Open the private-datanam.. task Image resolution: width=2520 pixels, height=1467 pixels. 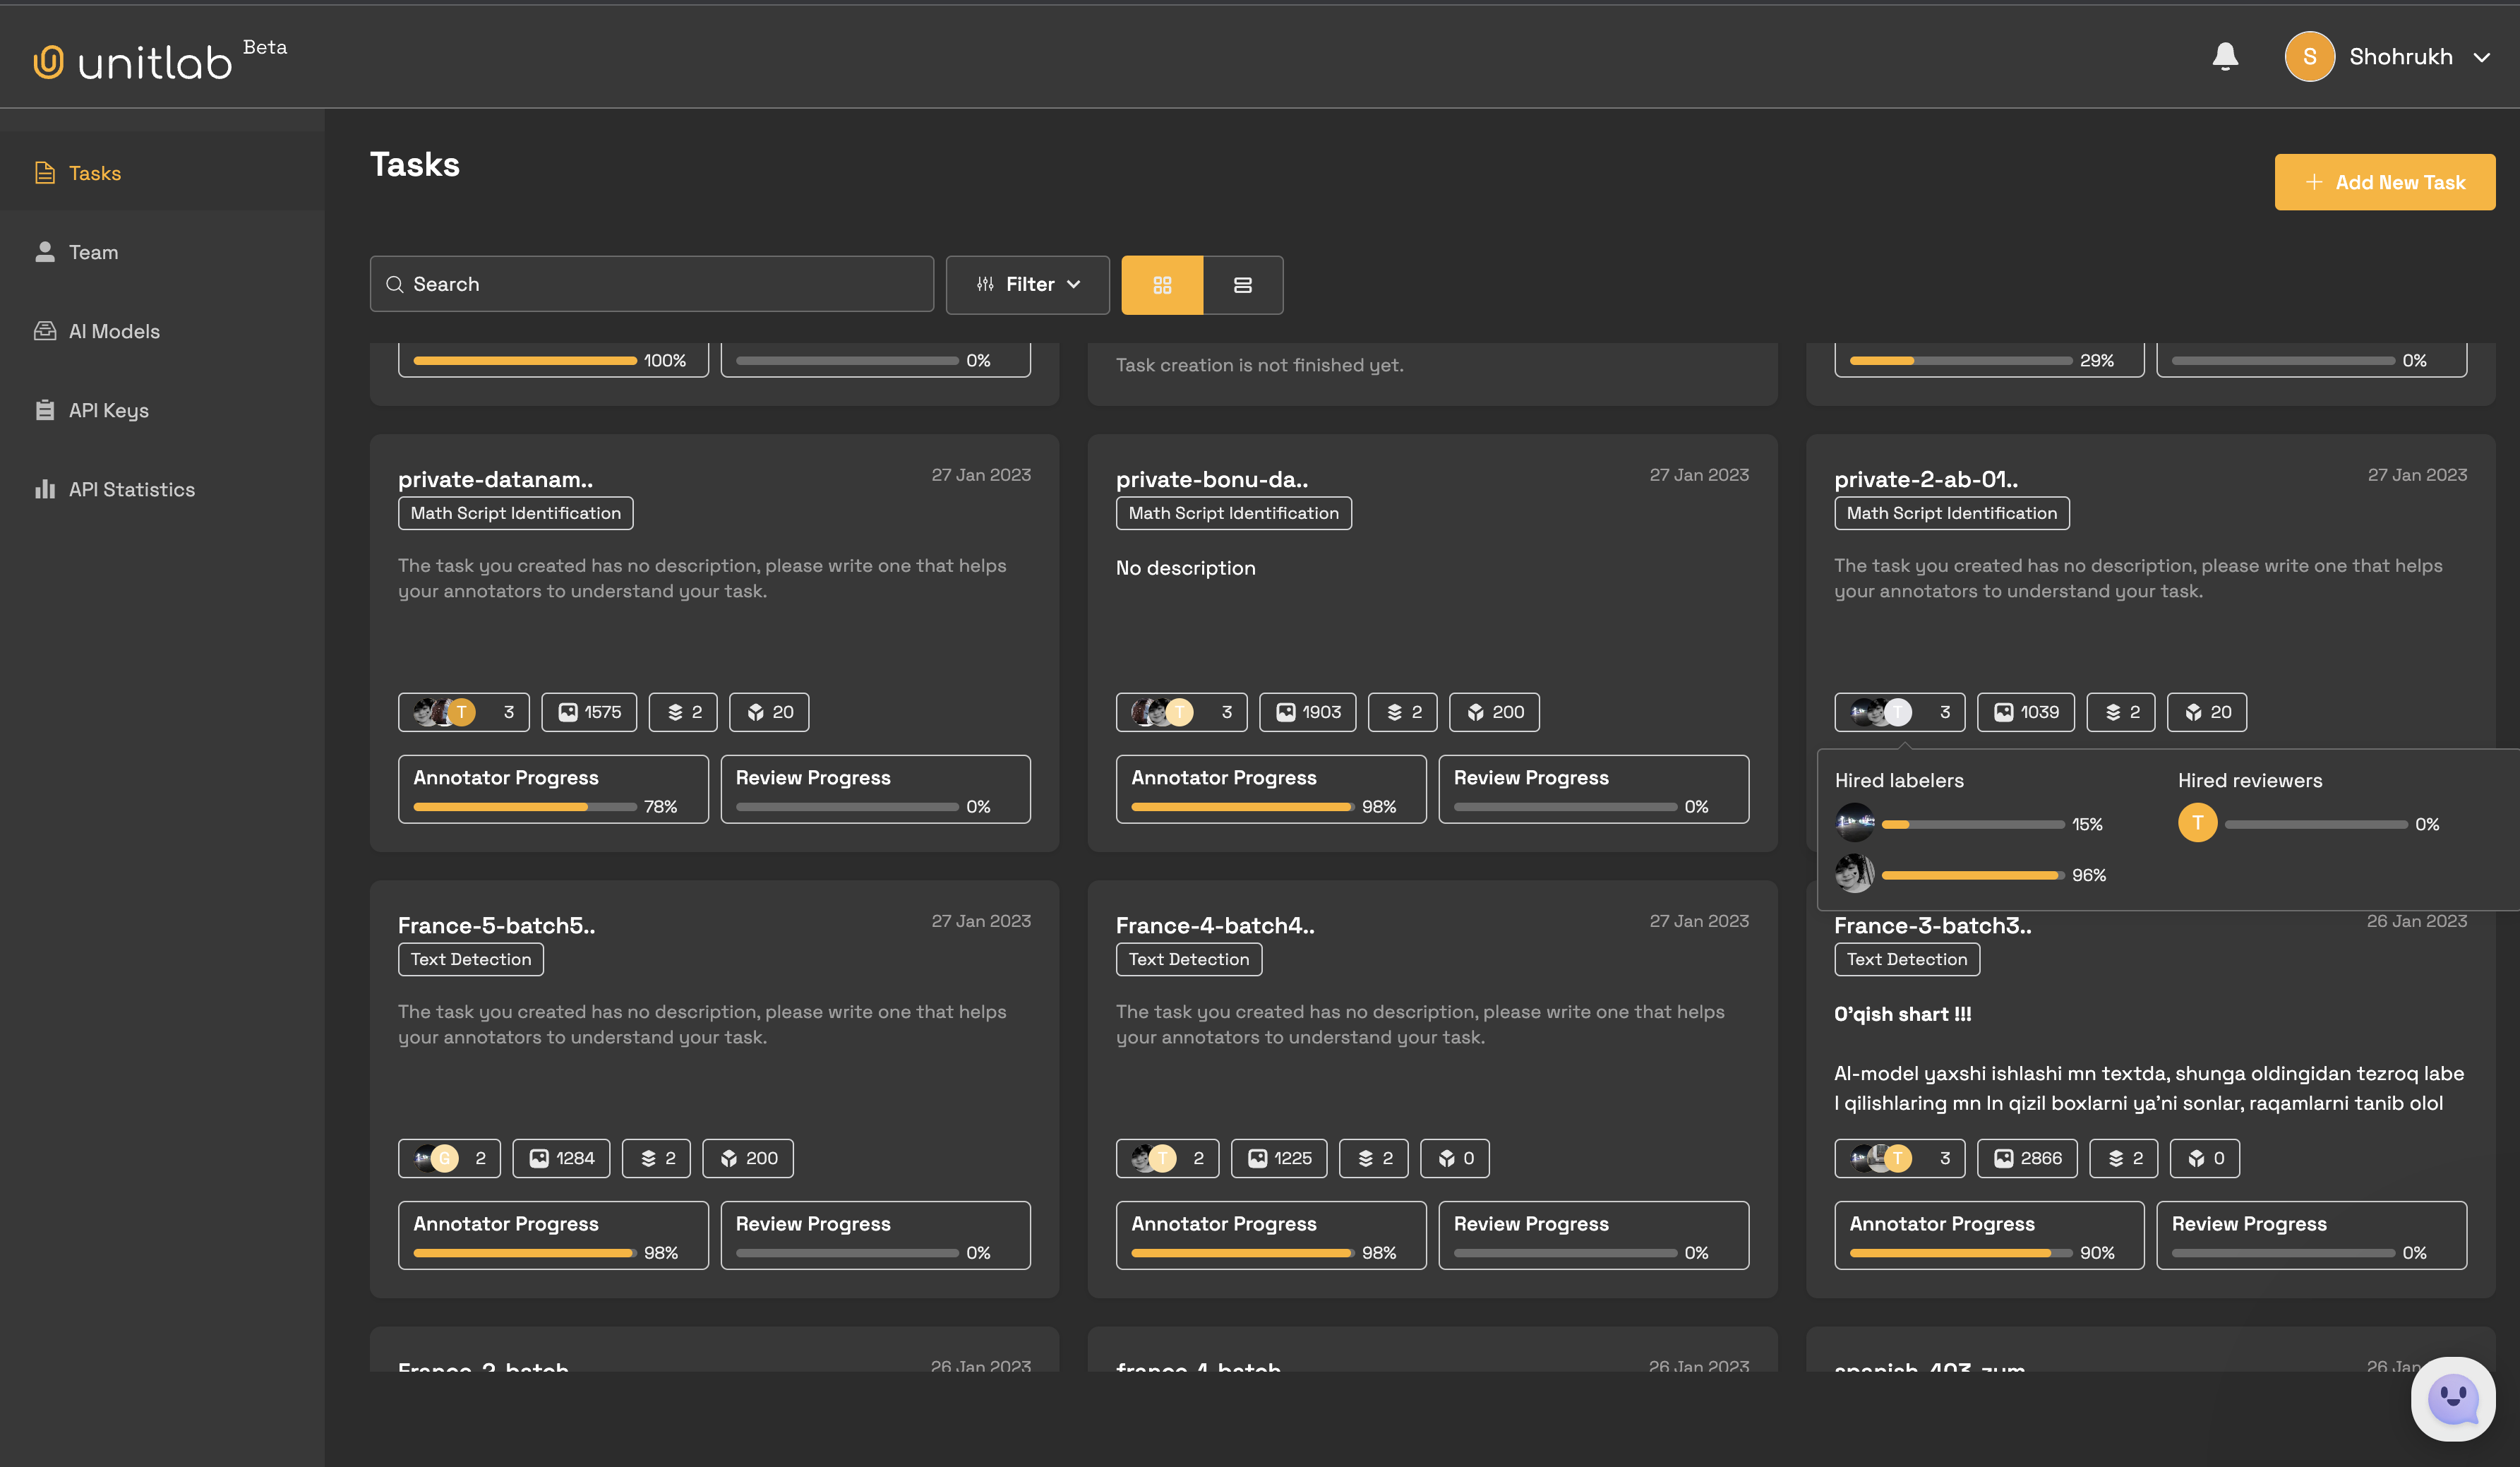(495, 479)
